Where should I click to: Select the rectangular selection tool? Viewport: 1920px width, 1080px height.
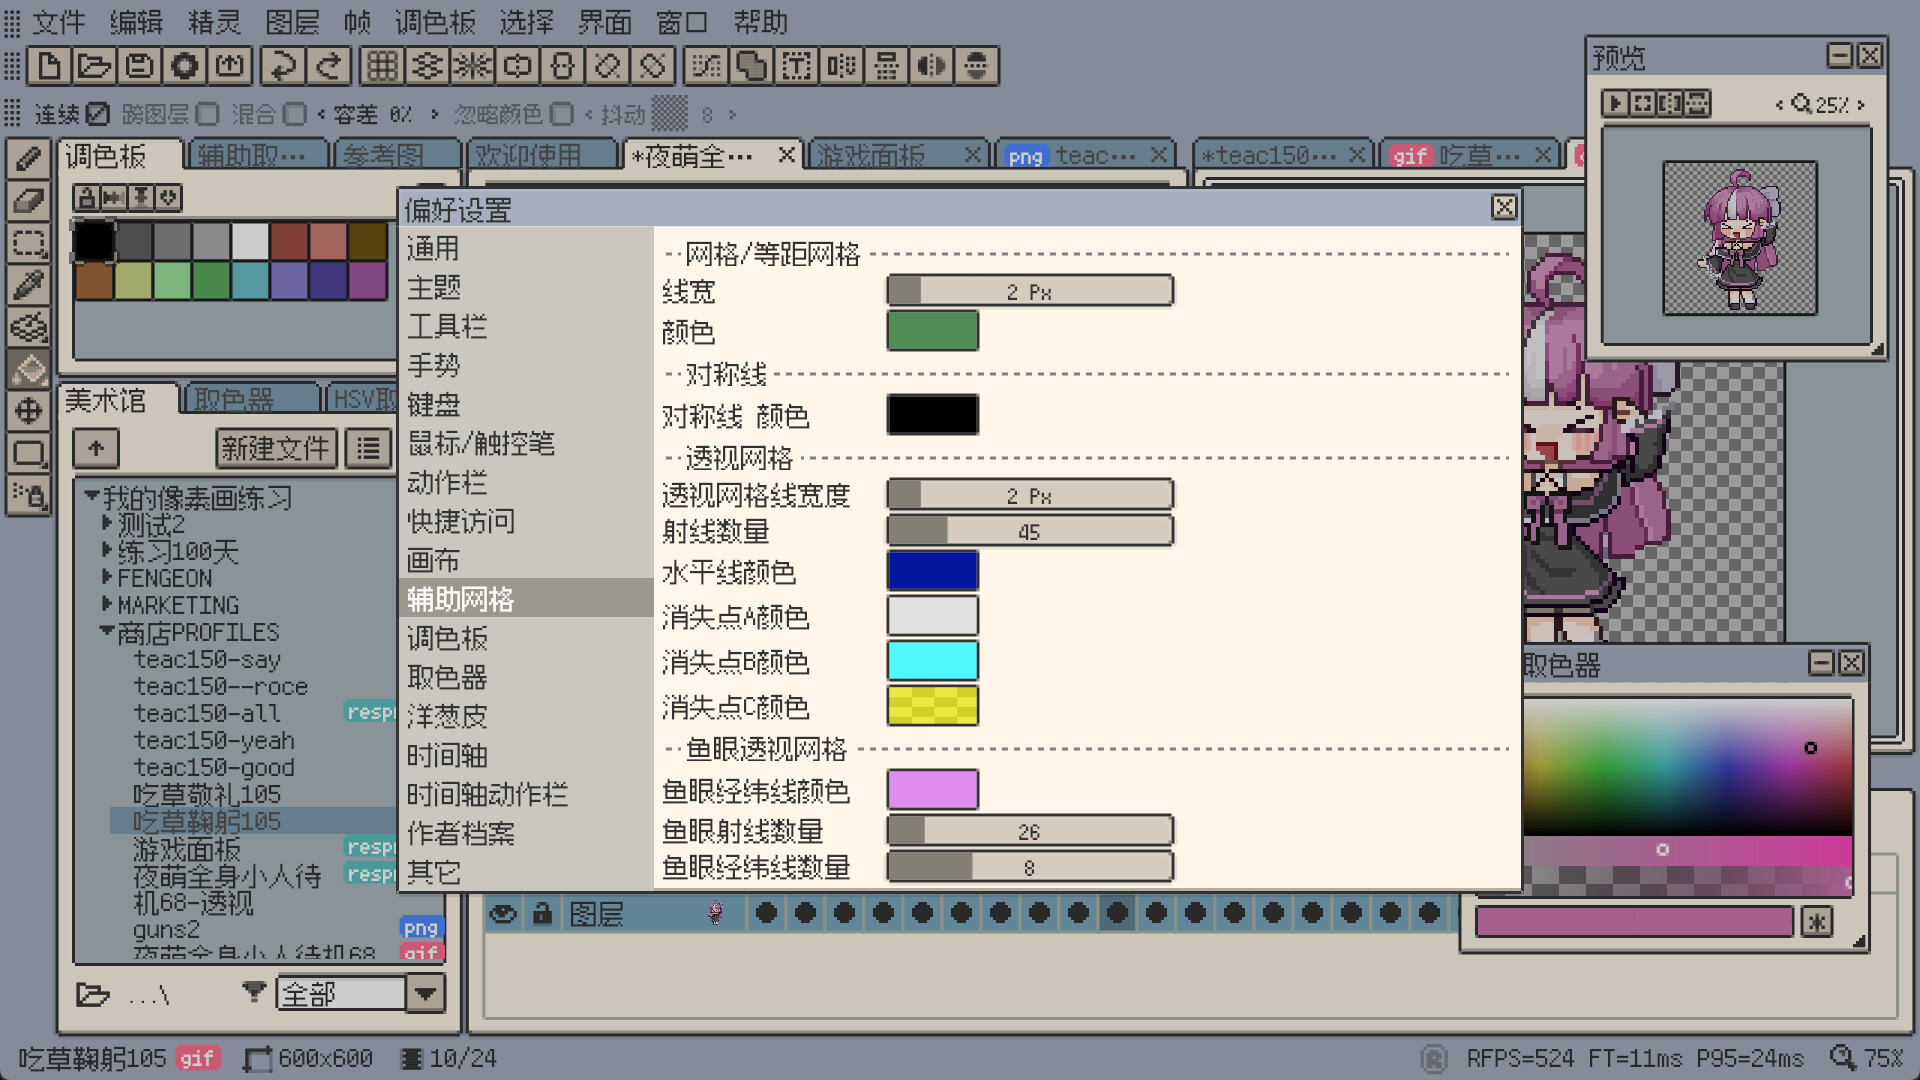(28, 243)
